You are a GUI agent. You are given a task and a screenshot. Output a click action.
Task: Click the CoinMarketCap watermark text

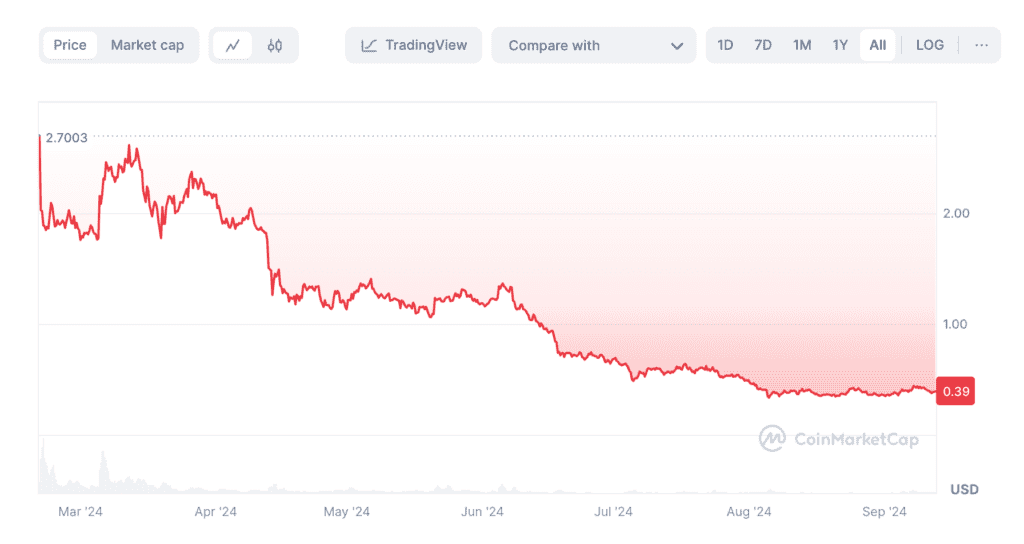click(x=855, y=438)
